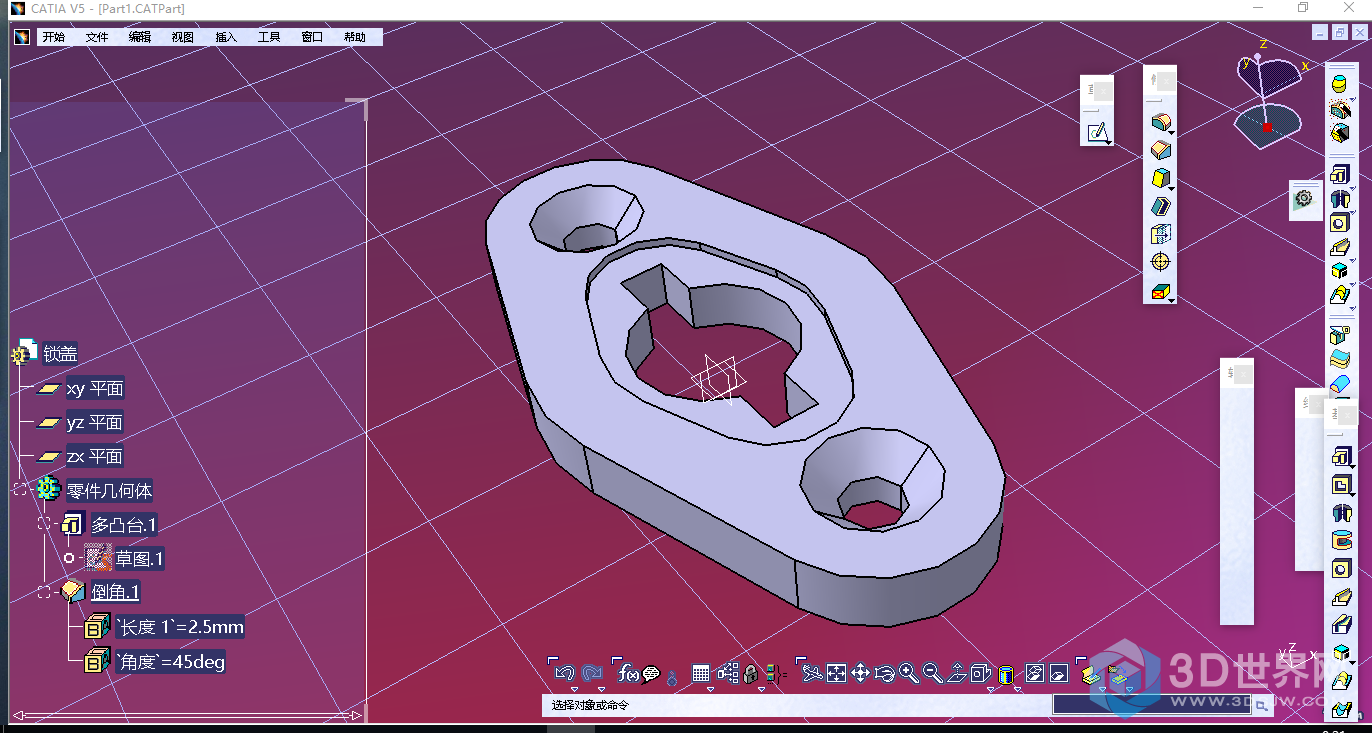Click the Zoom In magnifier
1372x733 pixels.
(909, 673)
